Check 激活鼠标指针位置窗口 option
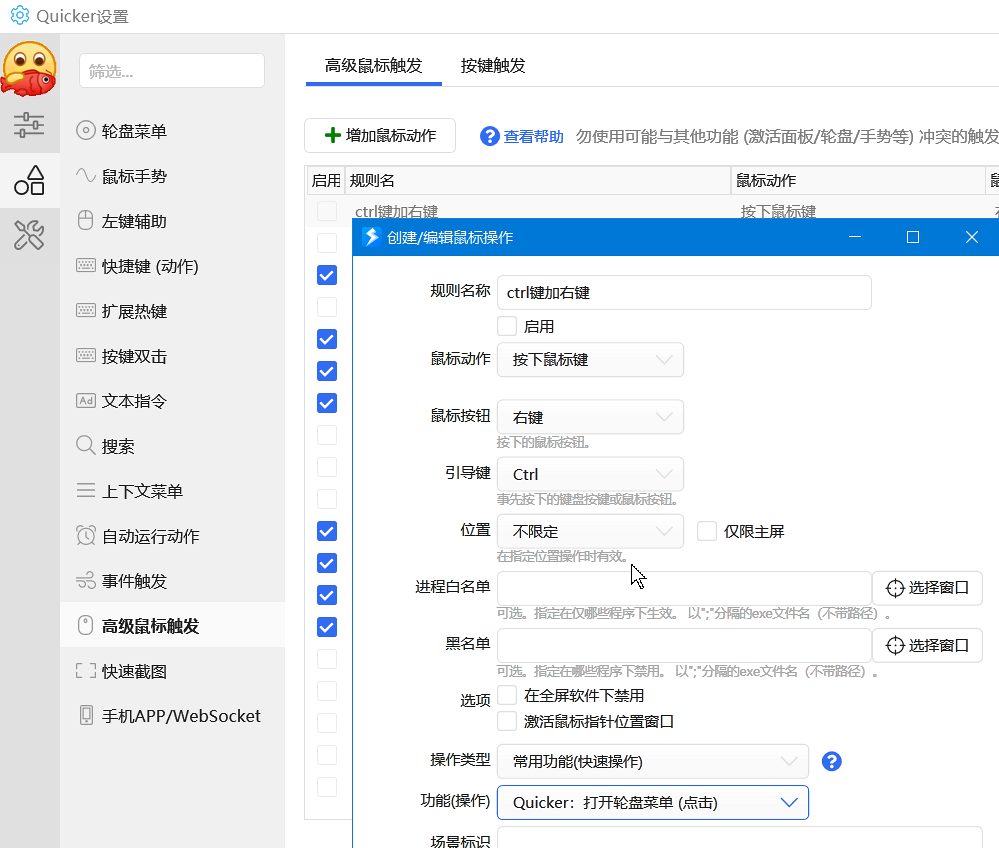 click(x=507, y=721)
